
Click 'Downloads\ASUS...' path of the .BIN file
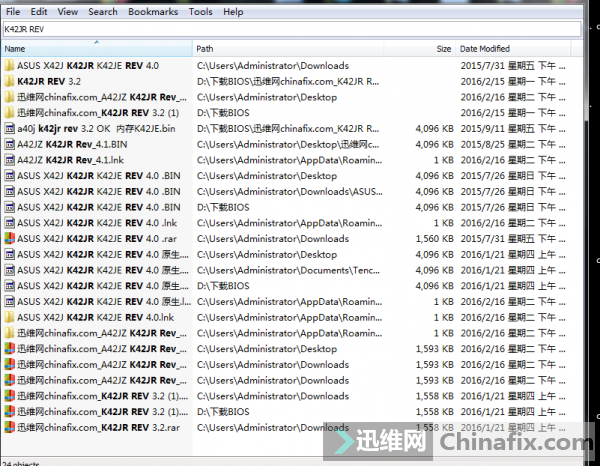point(289,192)
